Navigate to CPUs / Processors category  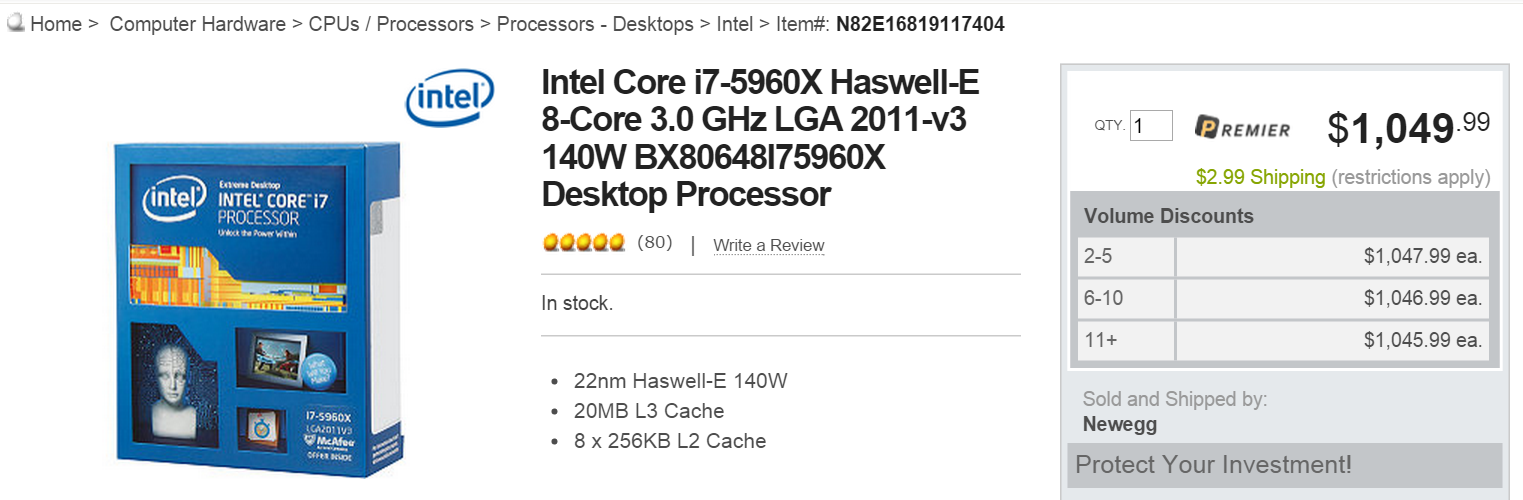point(391,24)
